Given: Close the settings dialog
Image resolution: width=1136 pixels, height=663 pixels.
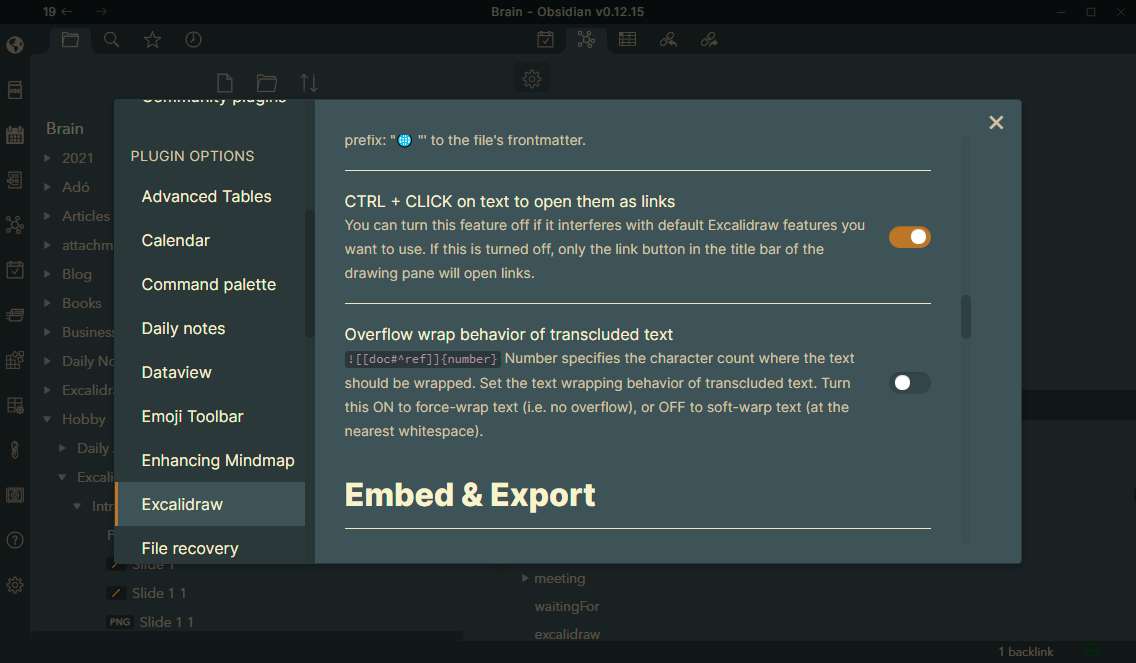Looking at the screenshot, I should 996,122.
